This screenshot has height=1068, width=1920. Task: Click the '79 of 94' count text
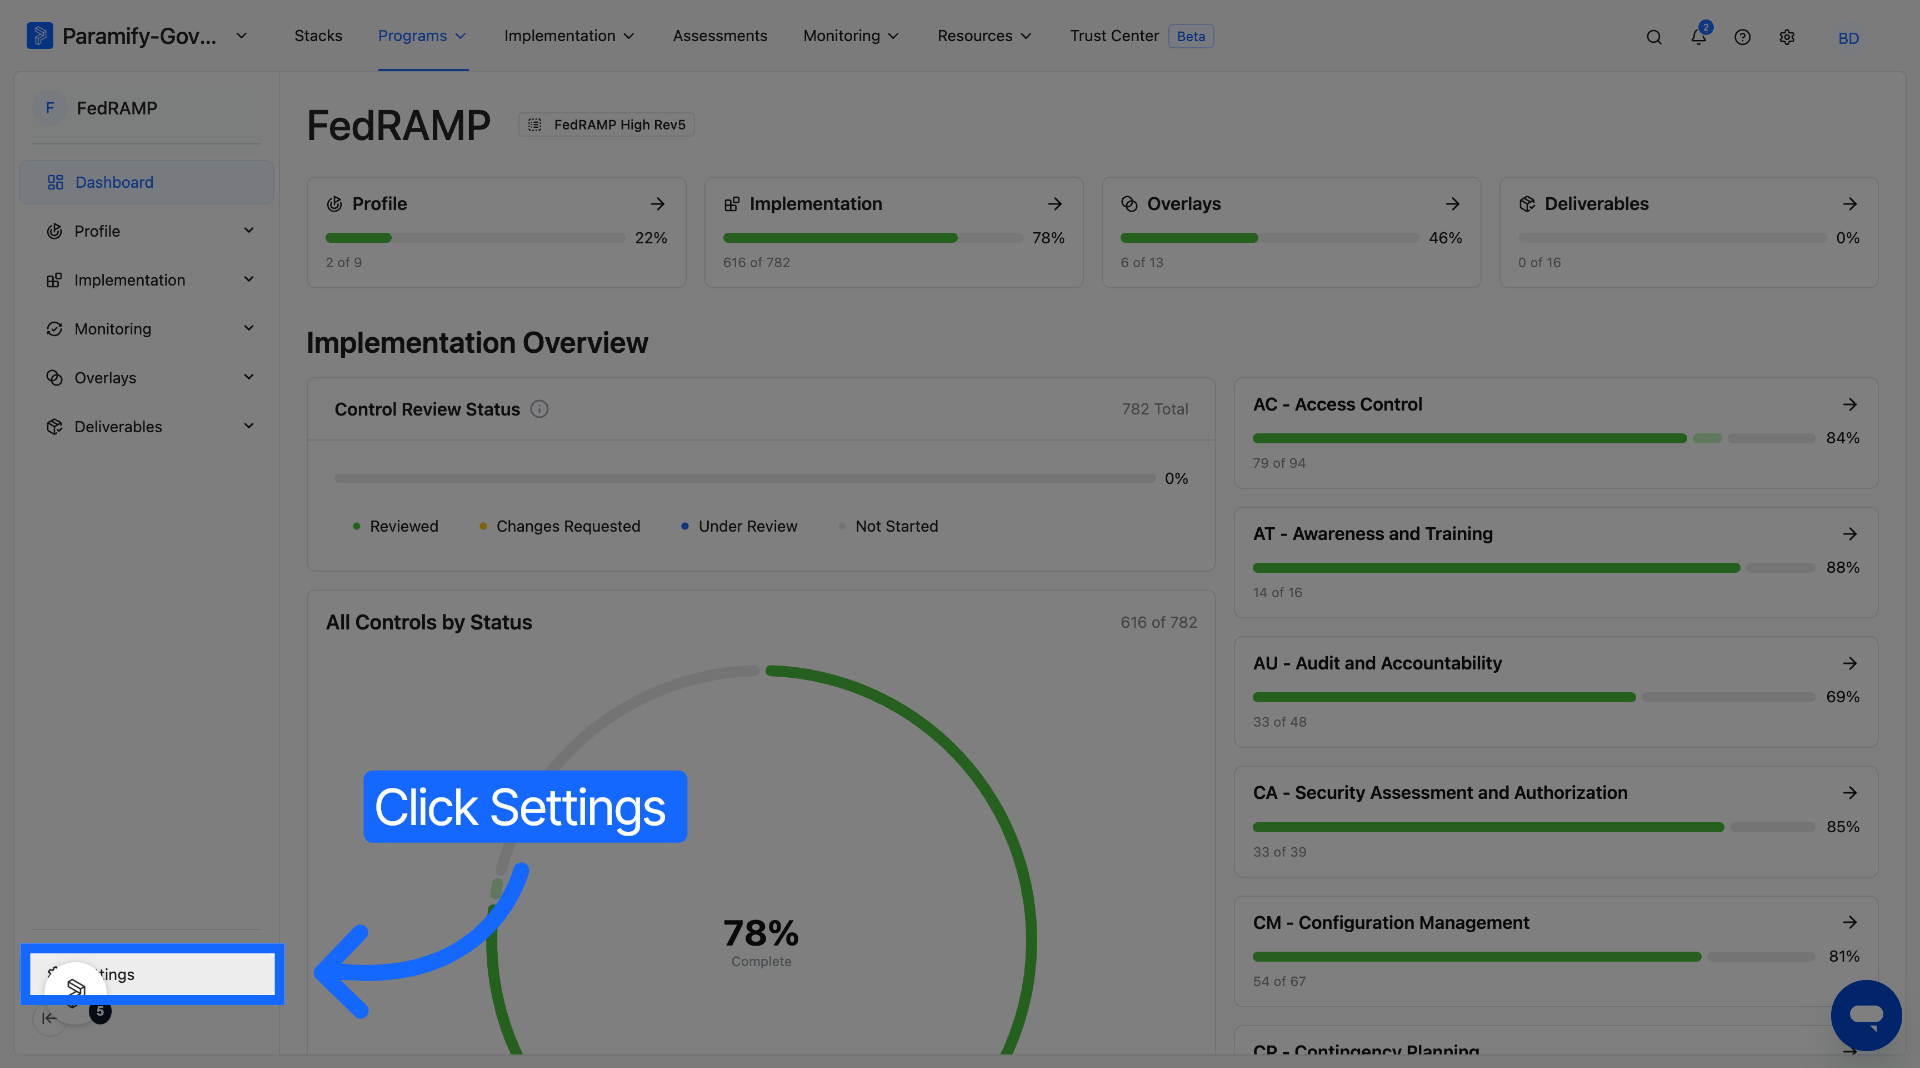[x=1279, y=463]
